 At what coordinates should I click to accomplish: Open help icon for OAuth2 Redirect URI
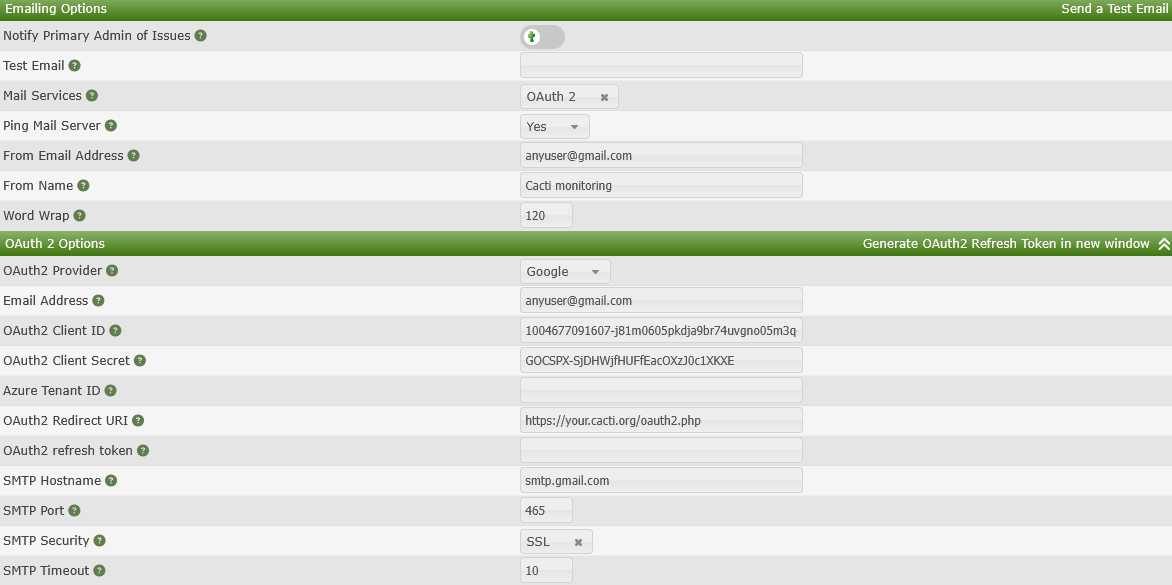(138, 421)
